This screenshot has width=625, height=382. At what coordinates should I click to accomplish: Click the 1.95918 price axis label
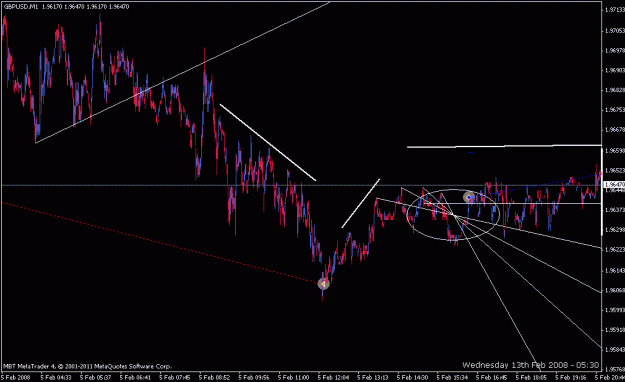(614, 330)
